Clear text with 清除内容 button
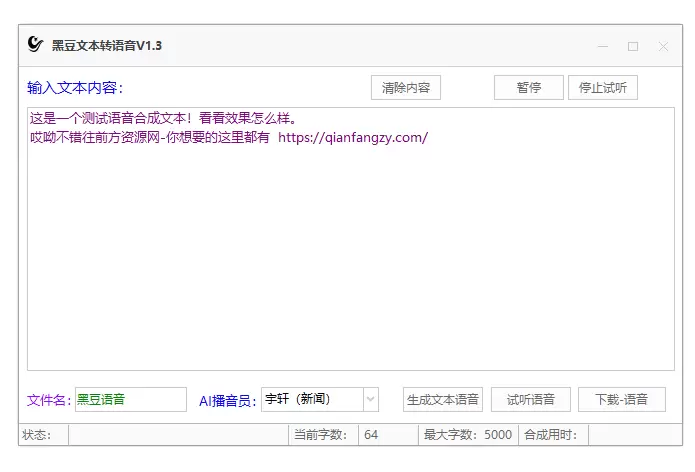 pyautogui.click(x=406, y=87)
